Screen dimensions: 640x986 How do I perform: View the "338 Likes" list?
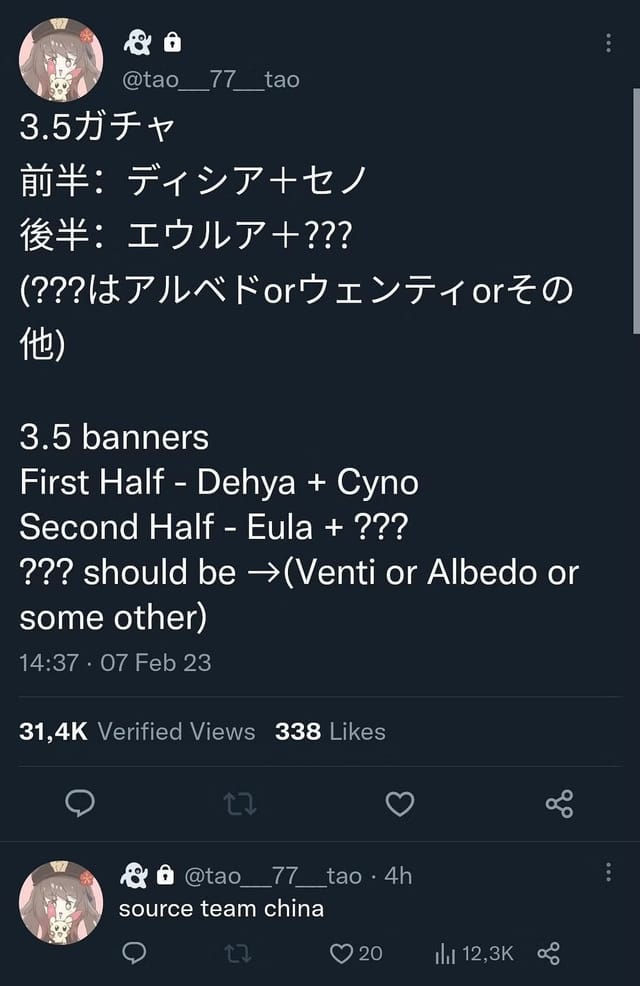(330, 731)
